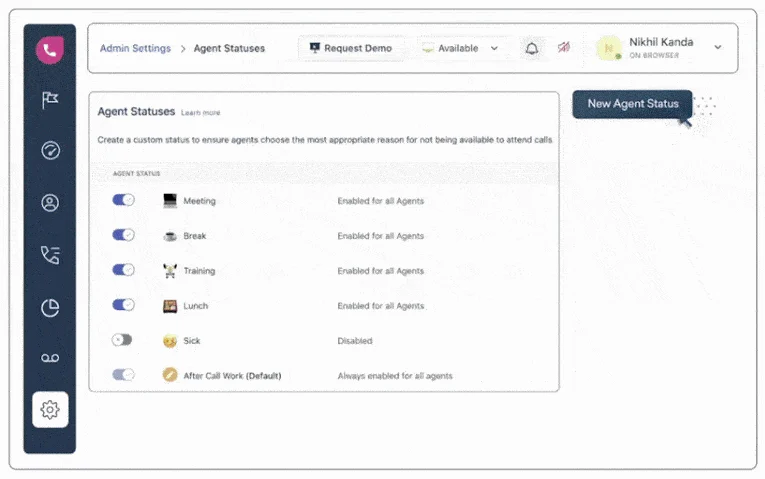The width and height of the screenshot is (765, 479).
Task: Open the pie chart reports icon
Action: click(x=50, y=308)
